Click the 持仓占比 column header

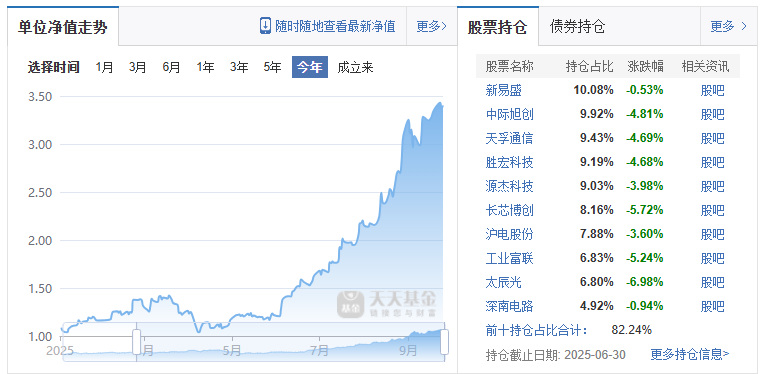[589, 66]
